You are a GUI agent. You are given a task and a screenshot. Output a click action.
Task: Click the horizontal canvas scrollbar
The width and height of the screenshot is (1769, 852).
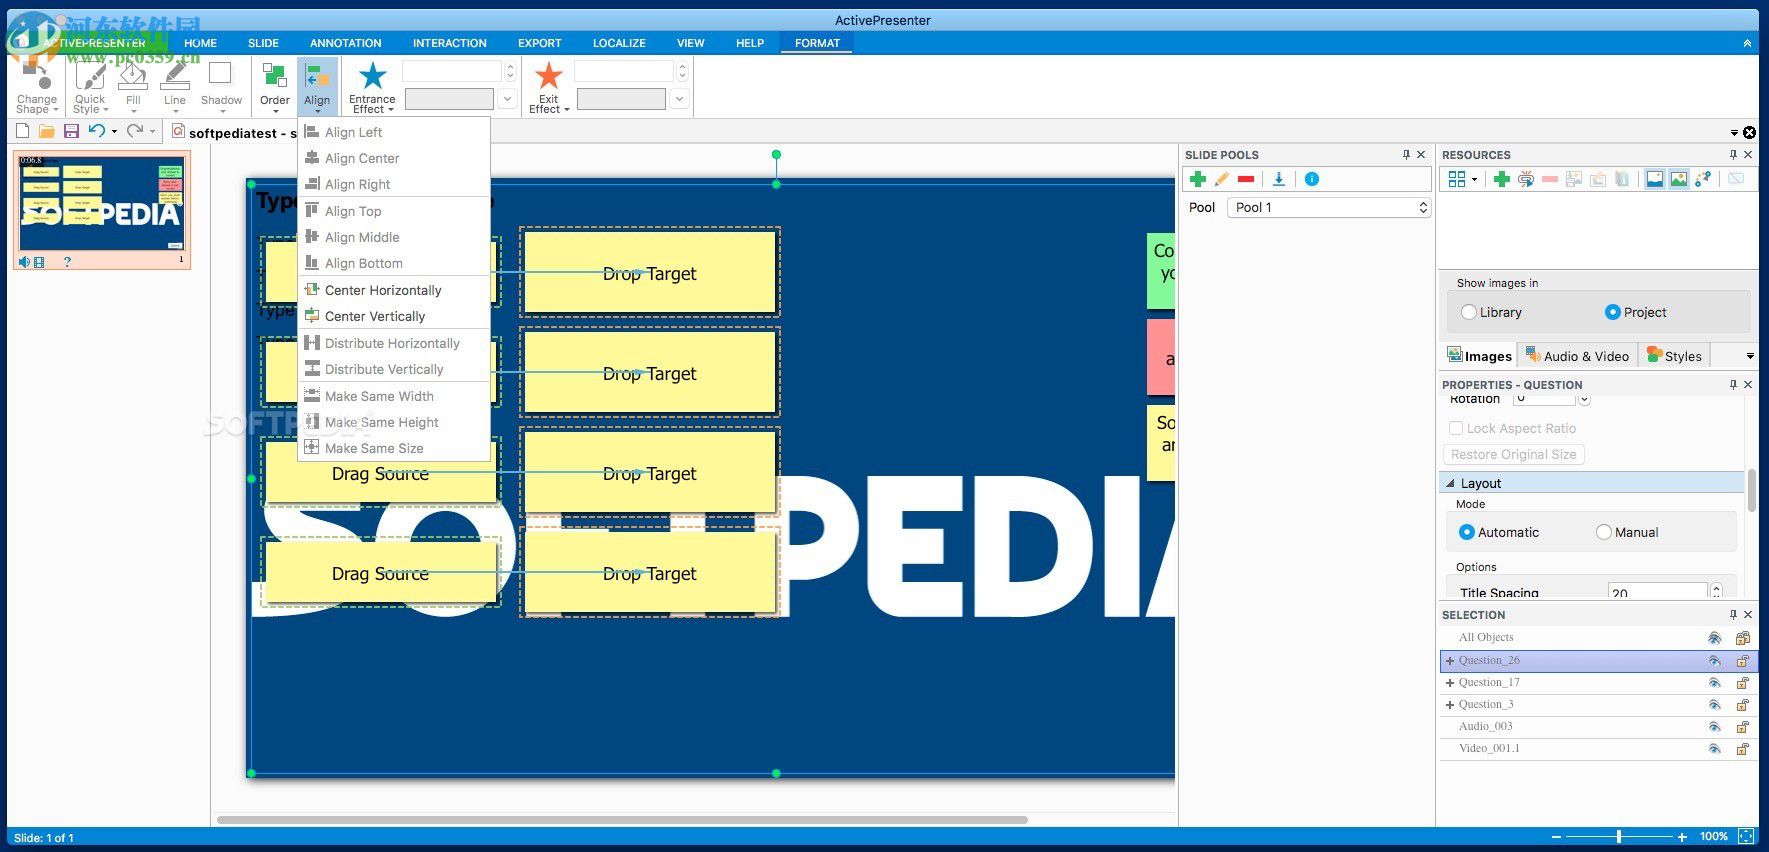pyautogui.click(x=622, y=820)
